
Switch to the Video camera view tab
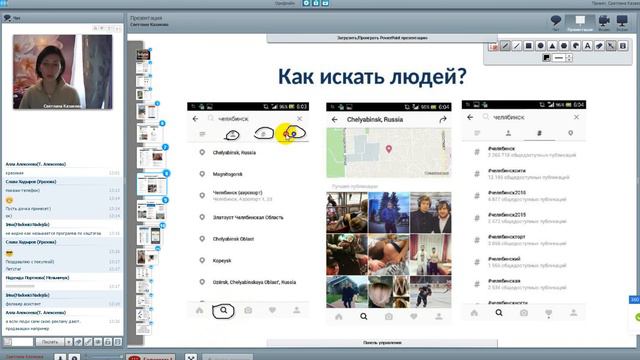[x=604, y=22]
